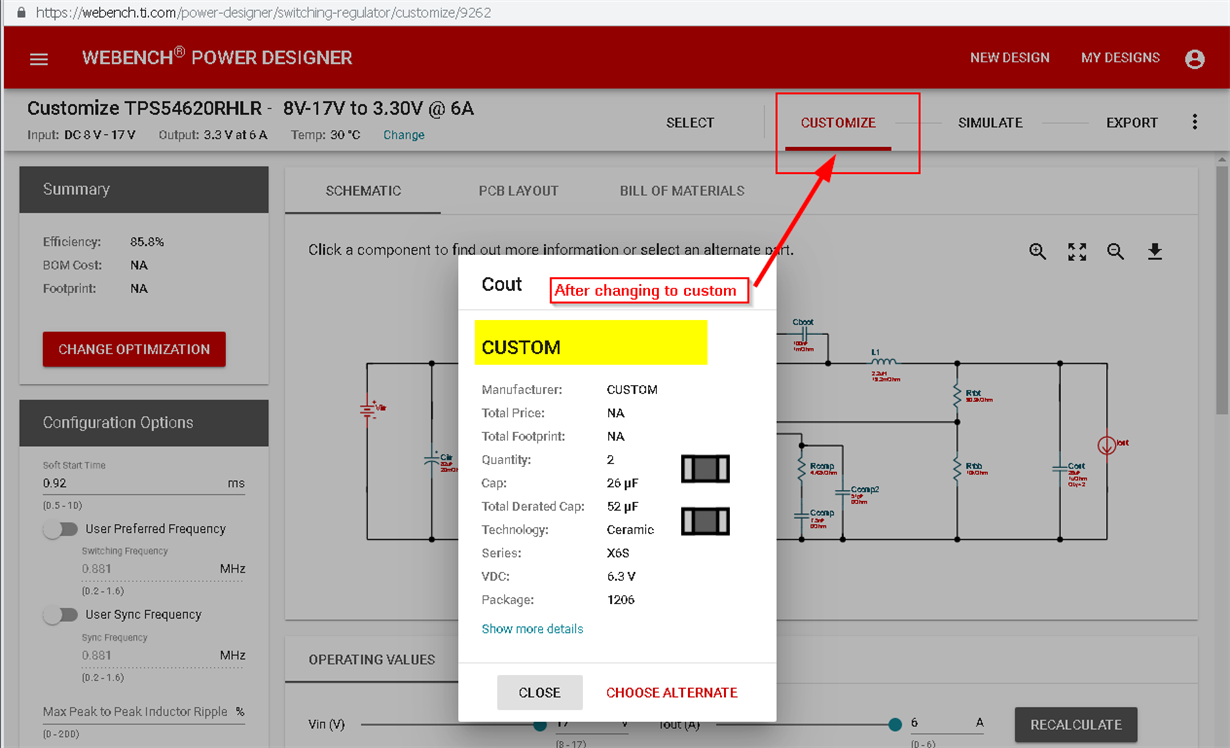
Task: Click the lower capacitor package image
Action: 705,521
